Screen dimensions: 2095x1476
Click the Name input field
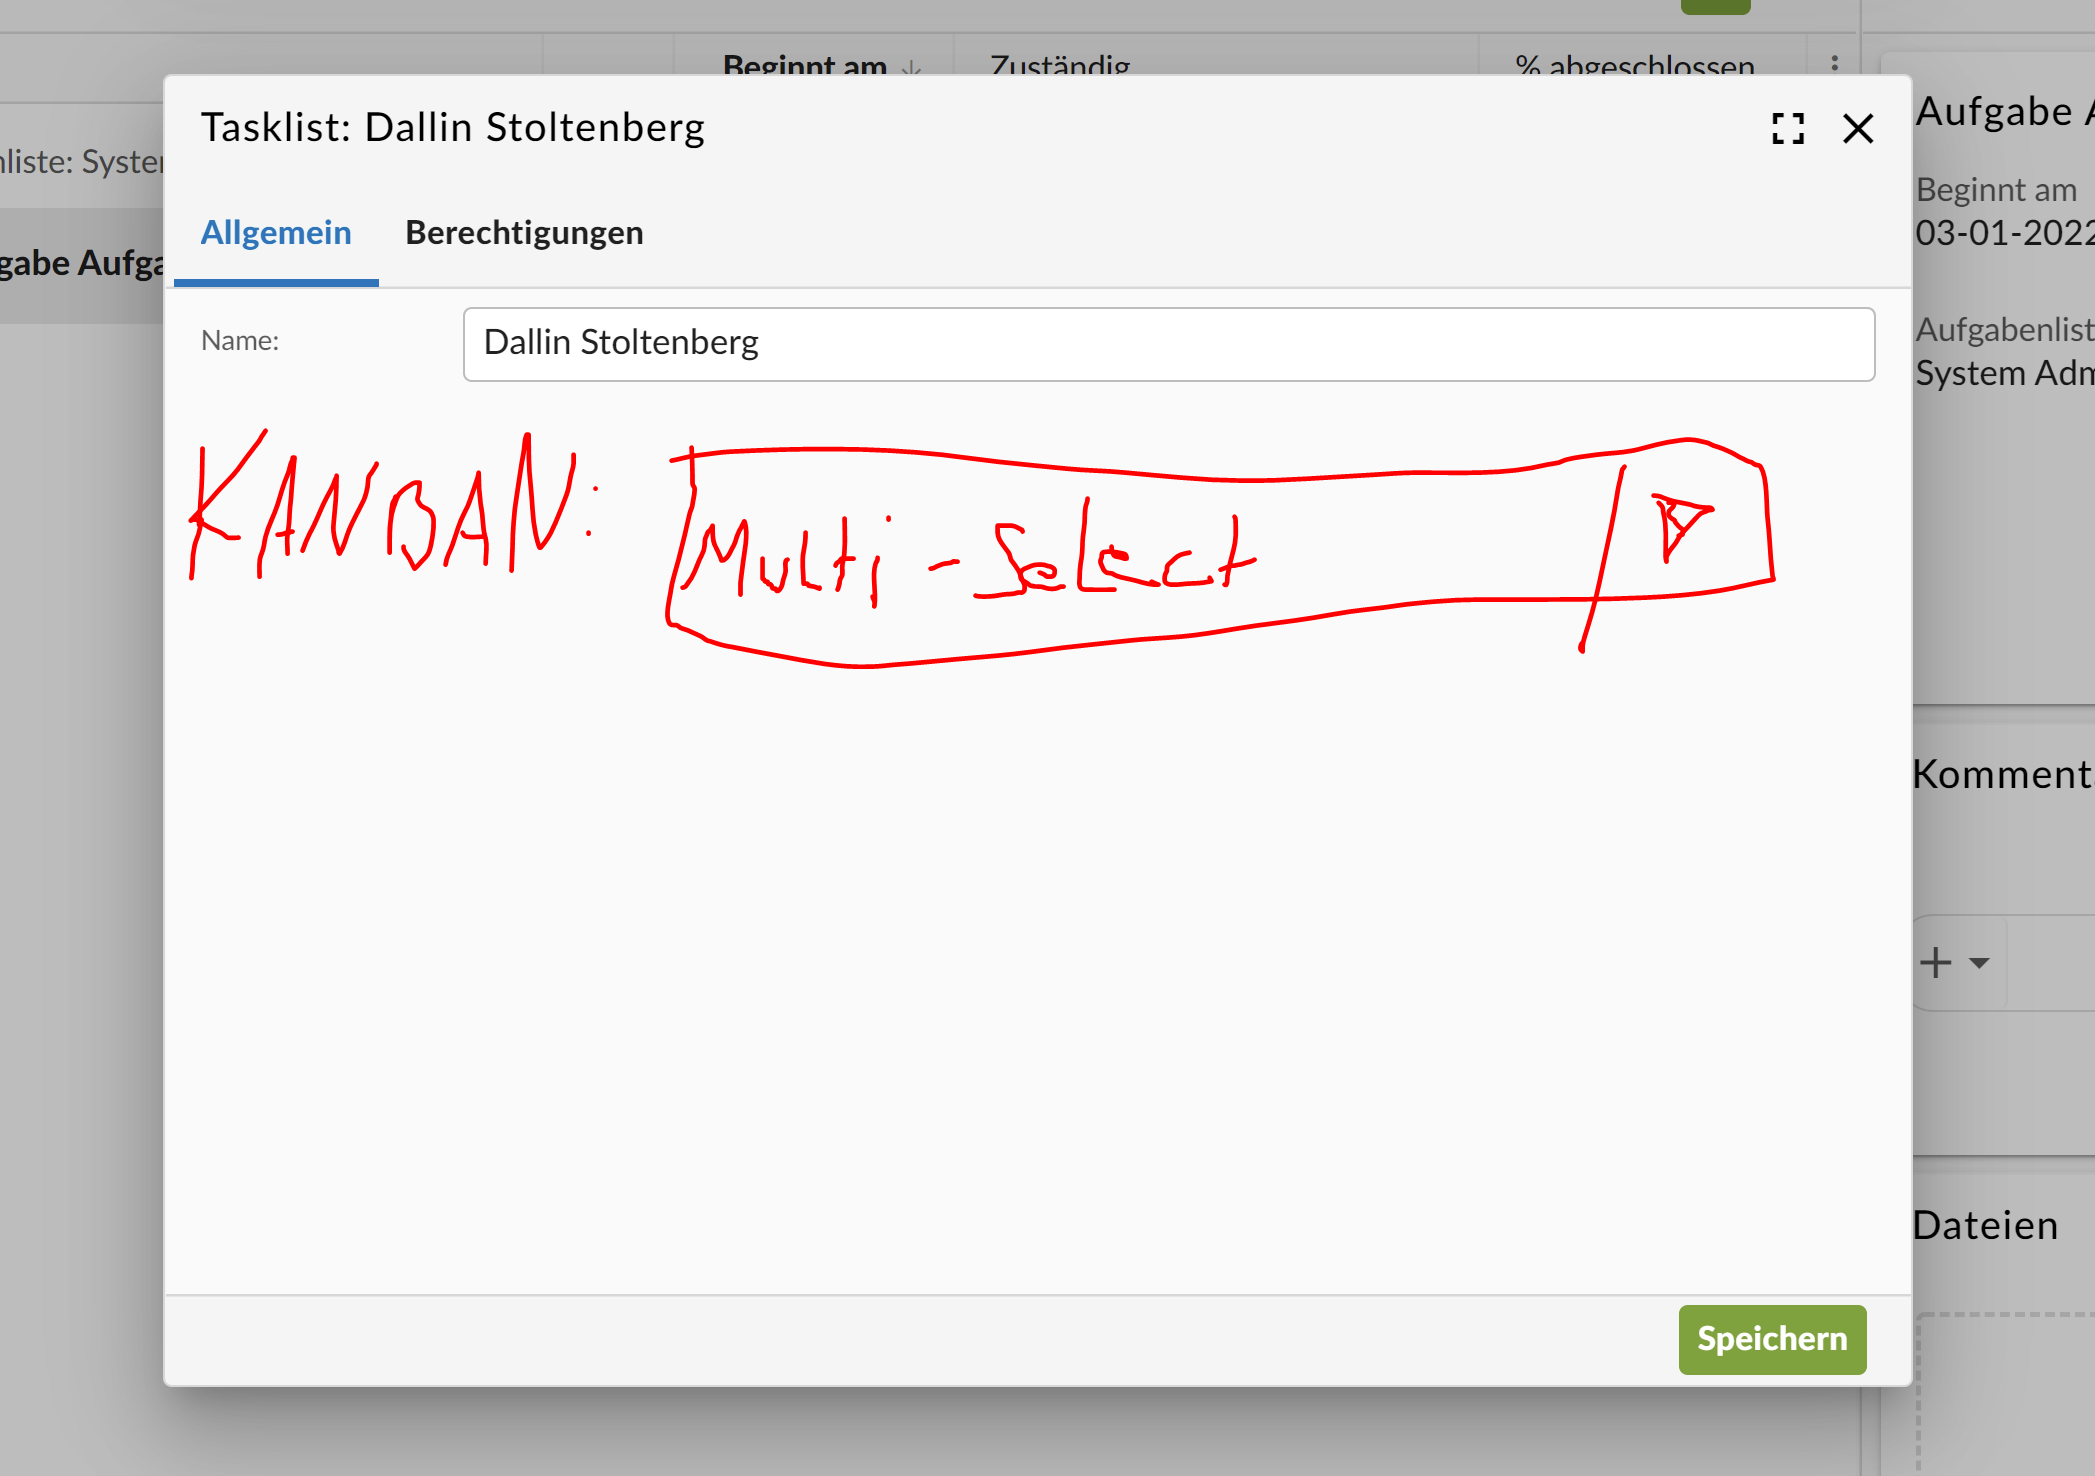pyautogui.click(x=1168, y=344)
